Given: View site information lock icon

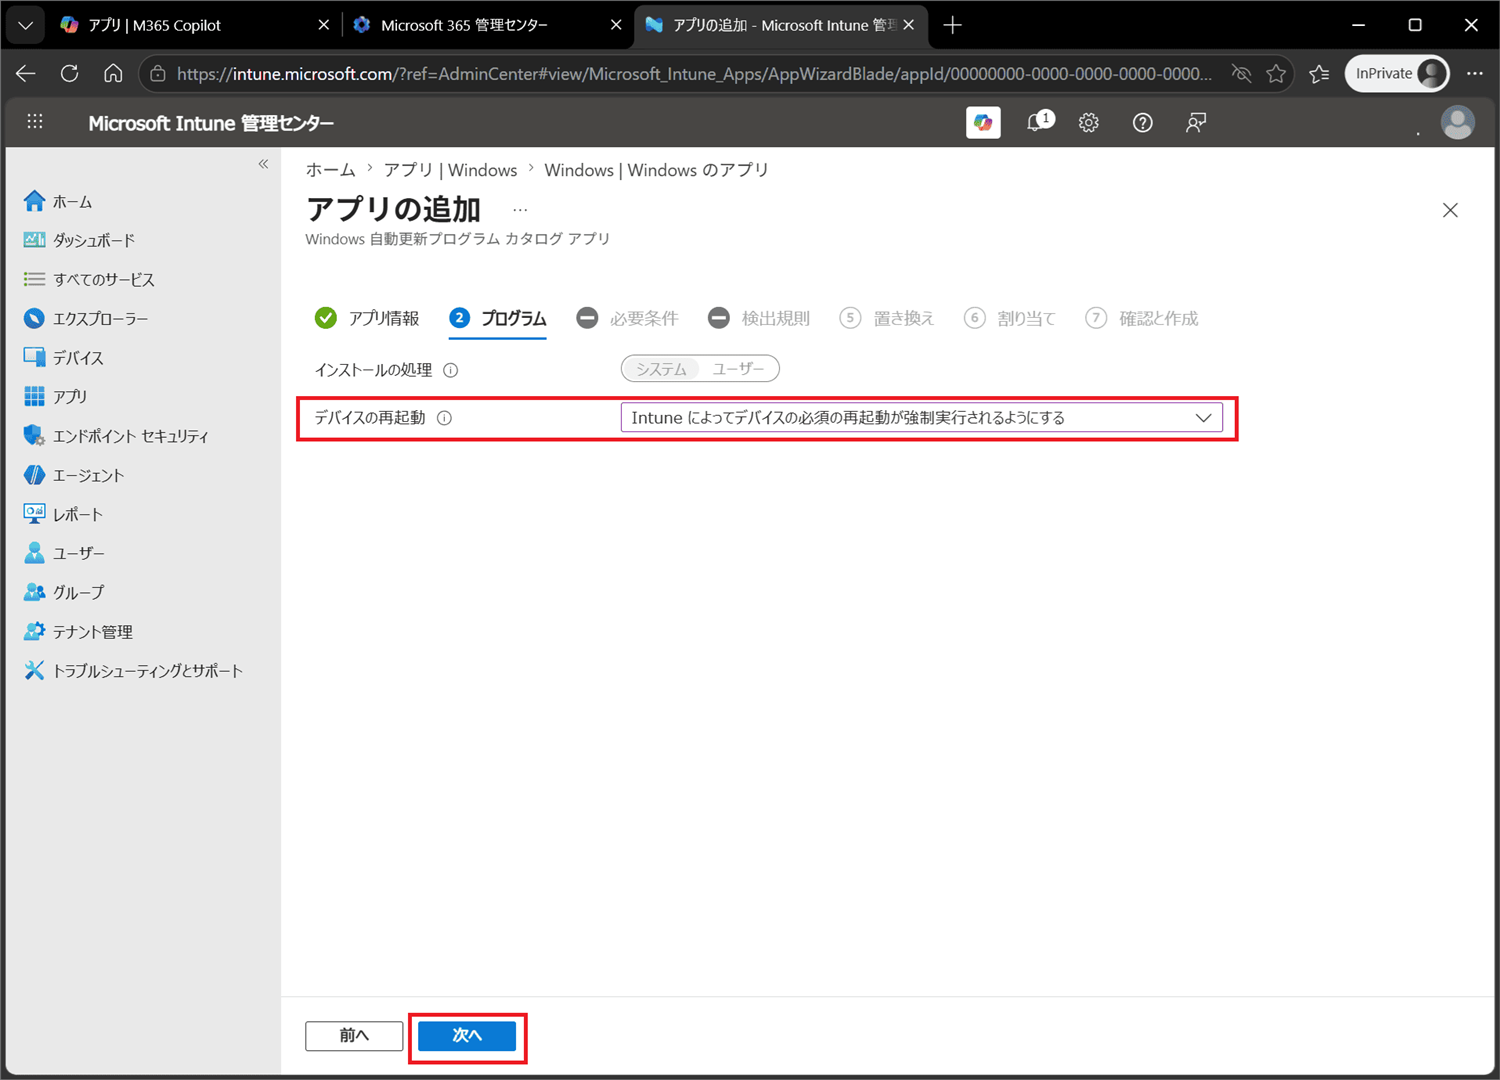Looking at the screenshot, I should point(158,73).
